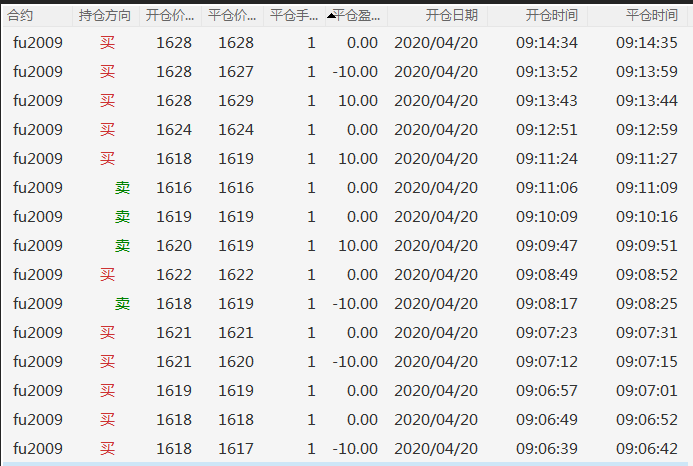Viewport: 693px width, 466px height.
Task: Click the sort arrow in the 平仓盈 column header
Action: (x=331, y=16)
